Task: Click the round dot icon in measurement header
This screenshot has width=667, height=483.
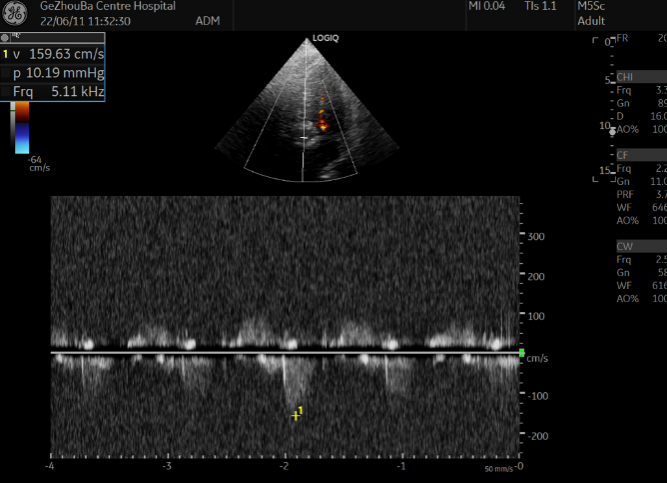Action: click(5, 37)
